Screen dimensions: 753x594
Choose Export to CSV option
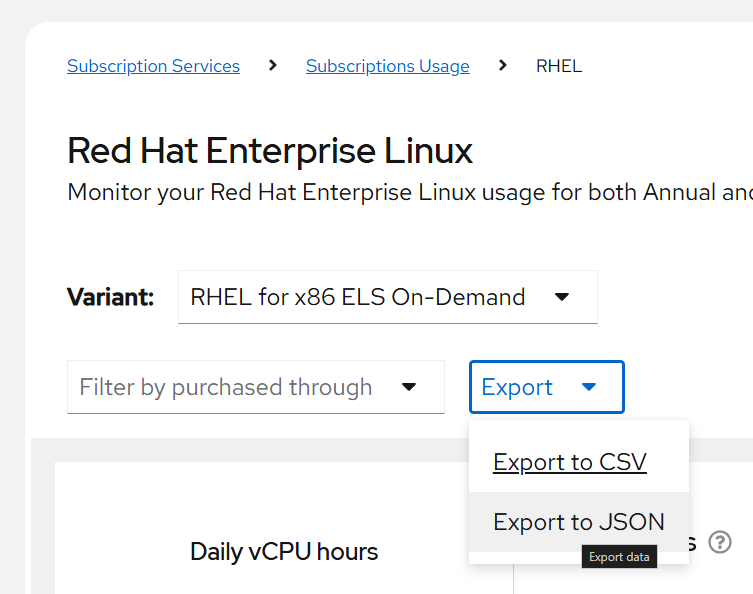point(570,462)
